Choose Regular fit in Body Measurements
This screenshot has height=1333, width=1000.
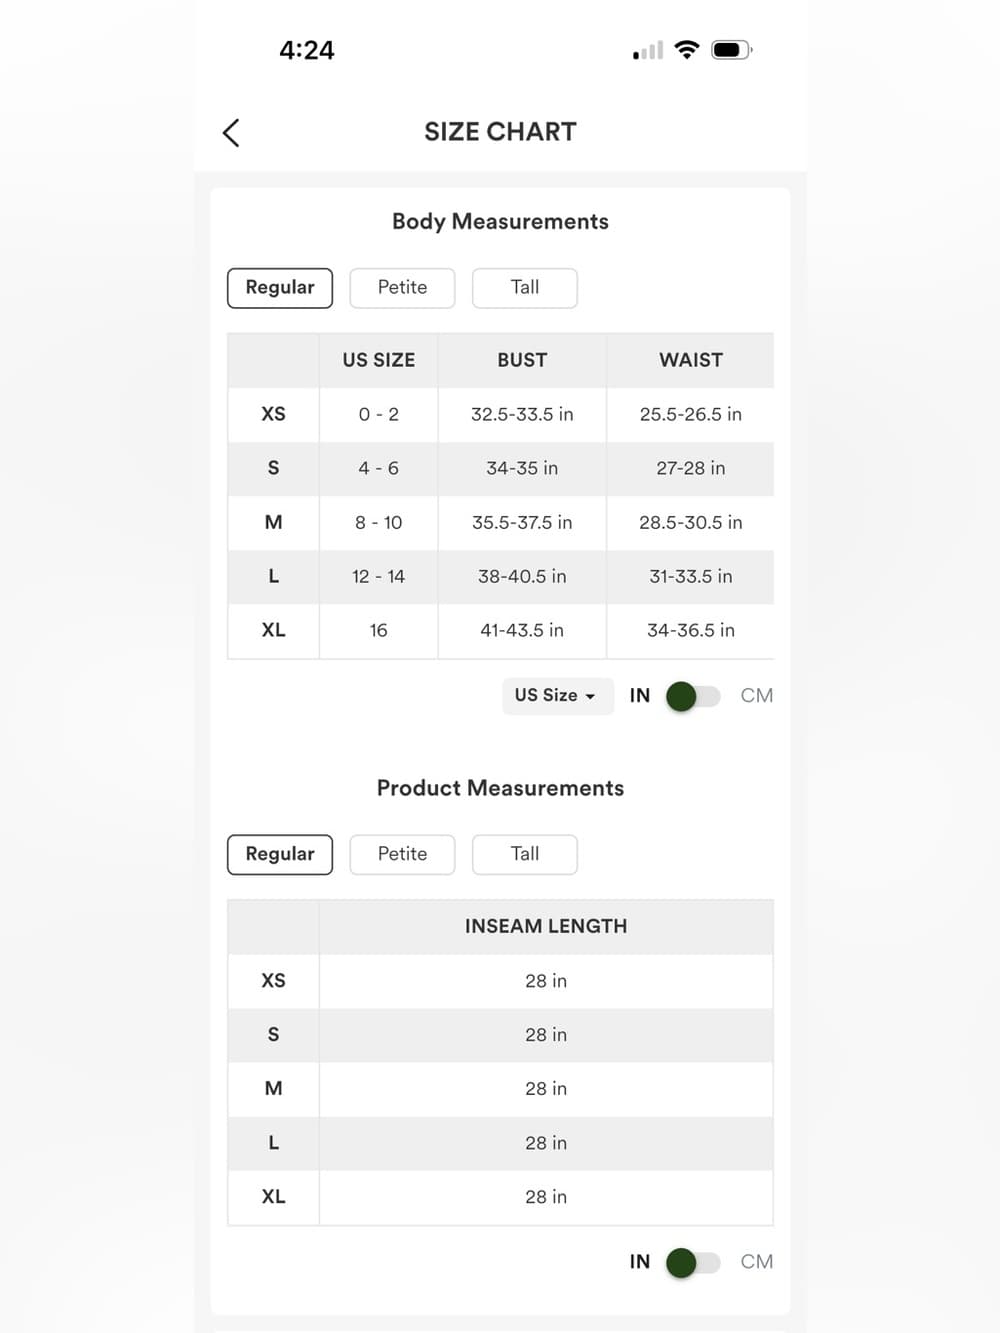[280, 288]
